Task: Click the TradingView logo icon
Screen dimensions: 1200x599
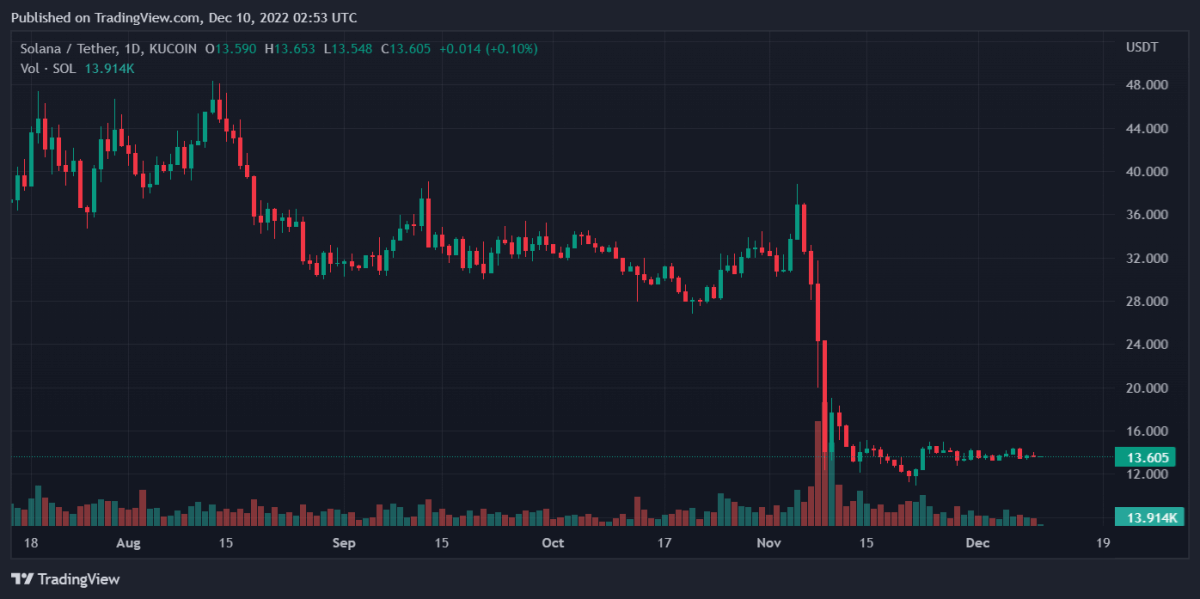Action: click(23, 579)
